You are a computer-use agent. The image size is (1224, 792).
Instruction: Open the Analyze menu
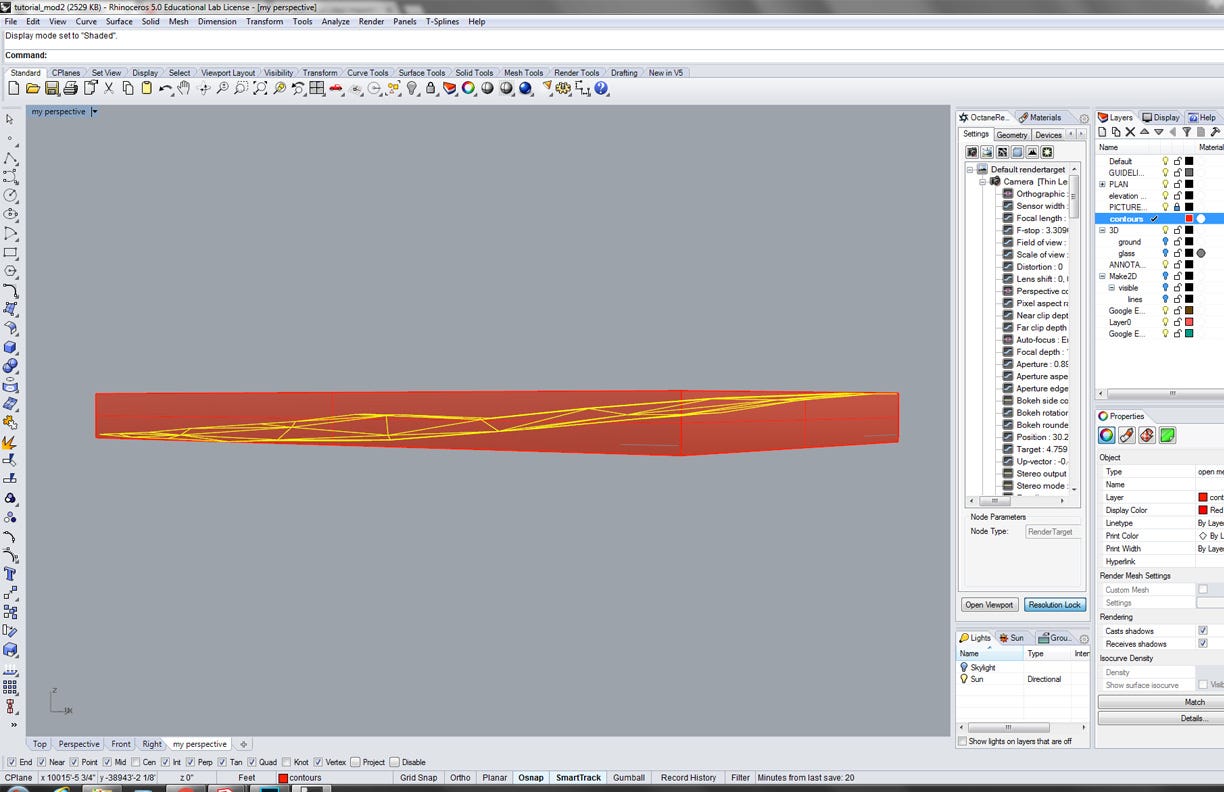[x=335, y=21]
